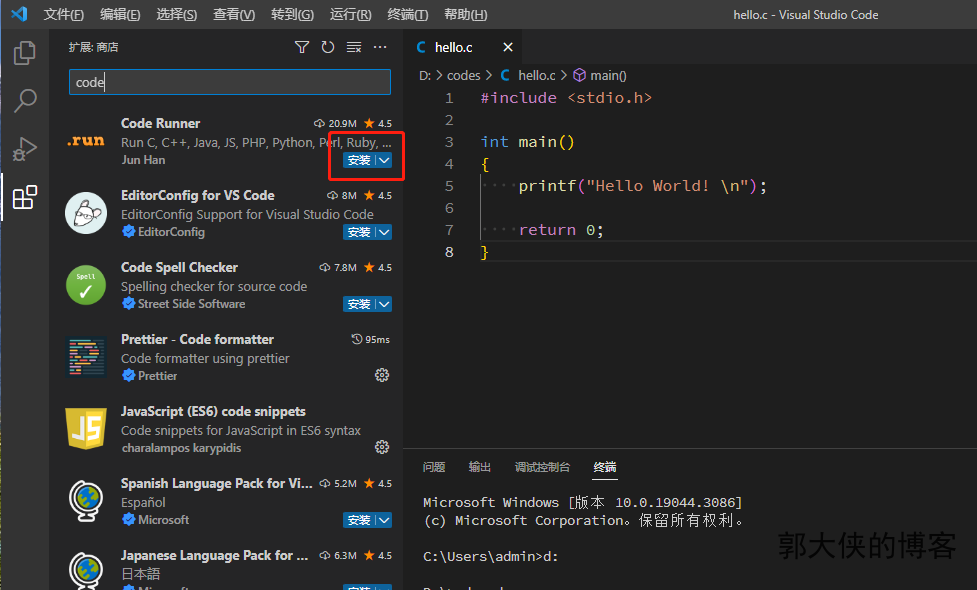Place cursor on 'return 0;' line

coord(561,230)
